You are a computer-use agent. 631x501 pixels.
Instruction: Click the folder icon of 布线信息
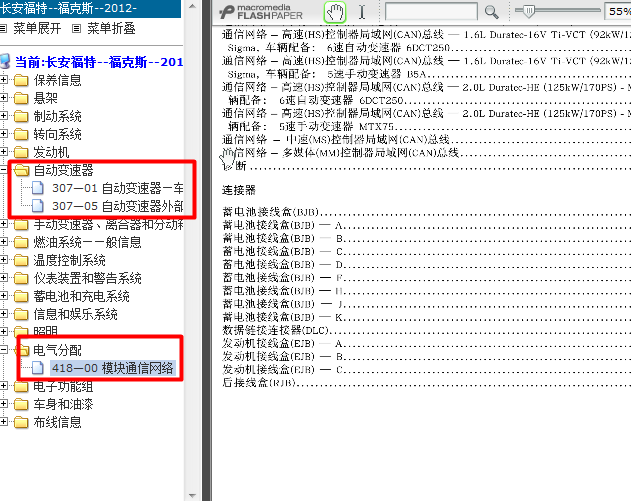click(x=21, y=422)
